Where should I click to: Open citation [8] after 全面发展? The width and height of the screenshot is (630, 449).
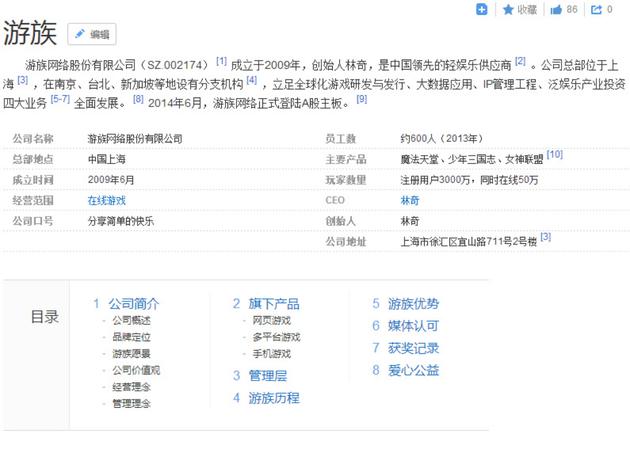tap(138, 99)
